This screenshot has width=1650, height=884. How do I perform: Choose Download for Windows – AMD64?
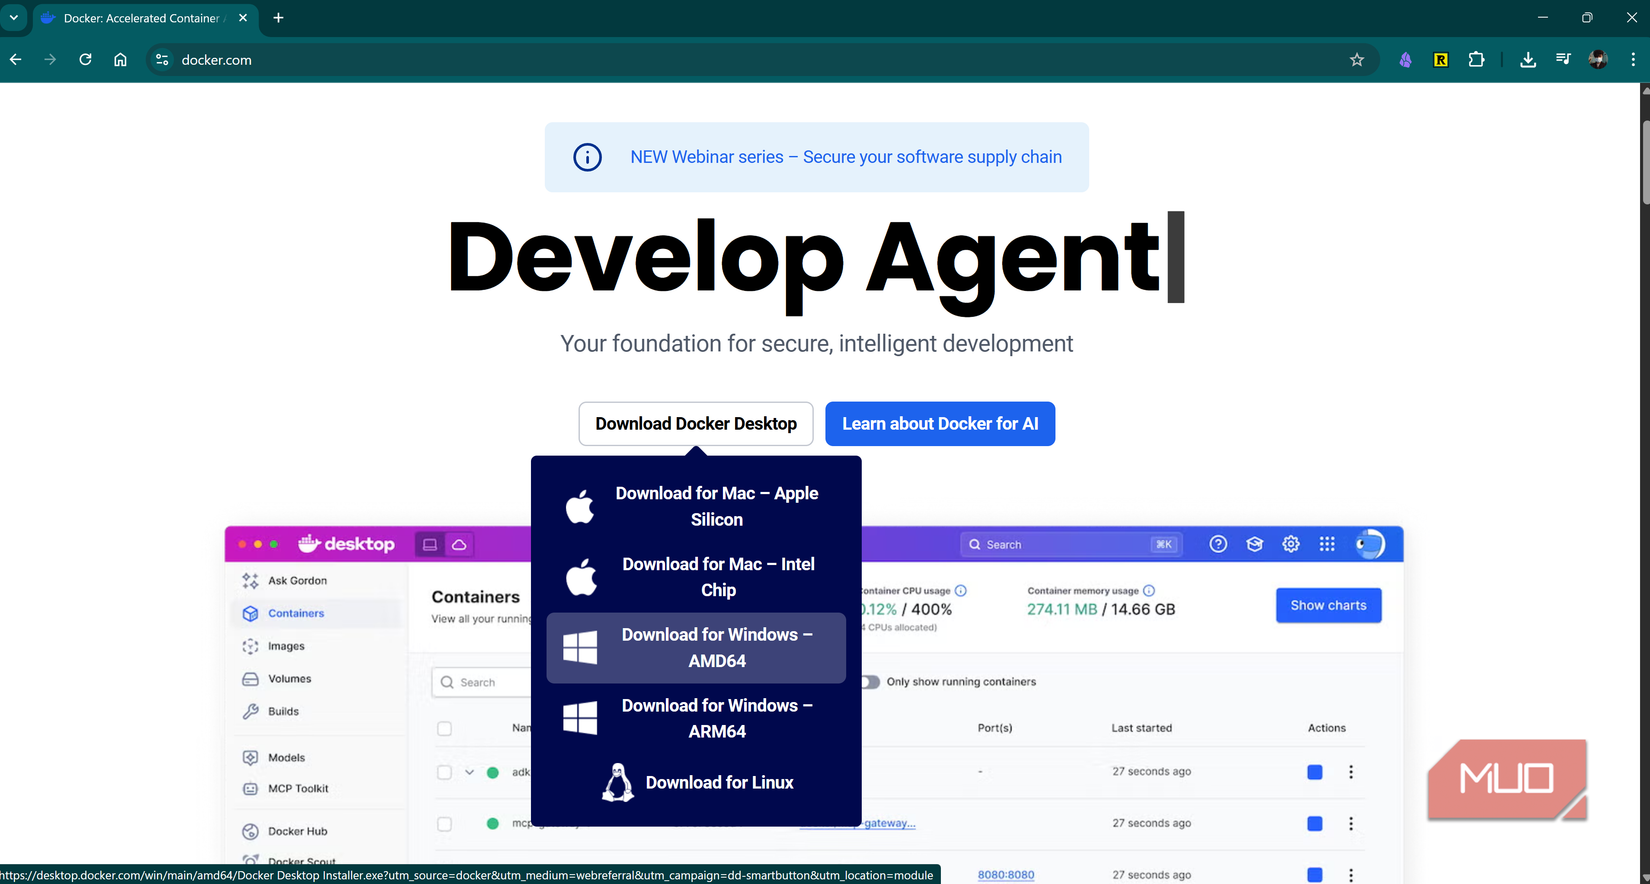696,648
